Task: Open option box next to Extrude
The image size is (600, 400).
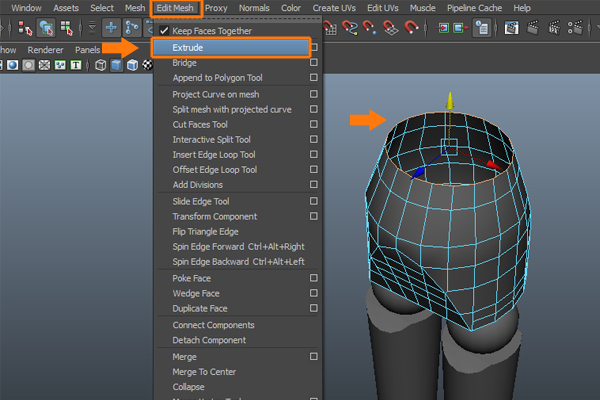Action: click(314, 47)
